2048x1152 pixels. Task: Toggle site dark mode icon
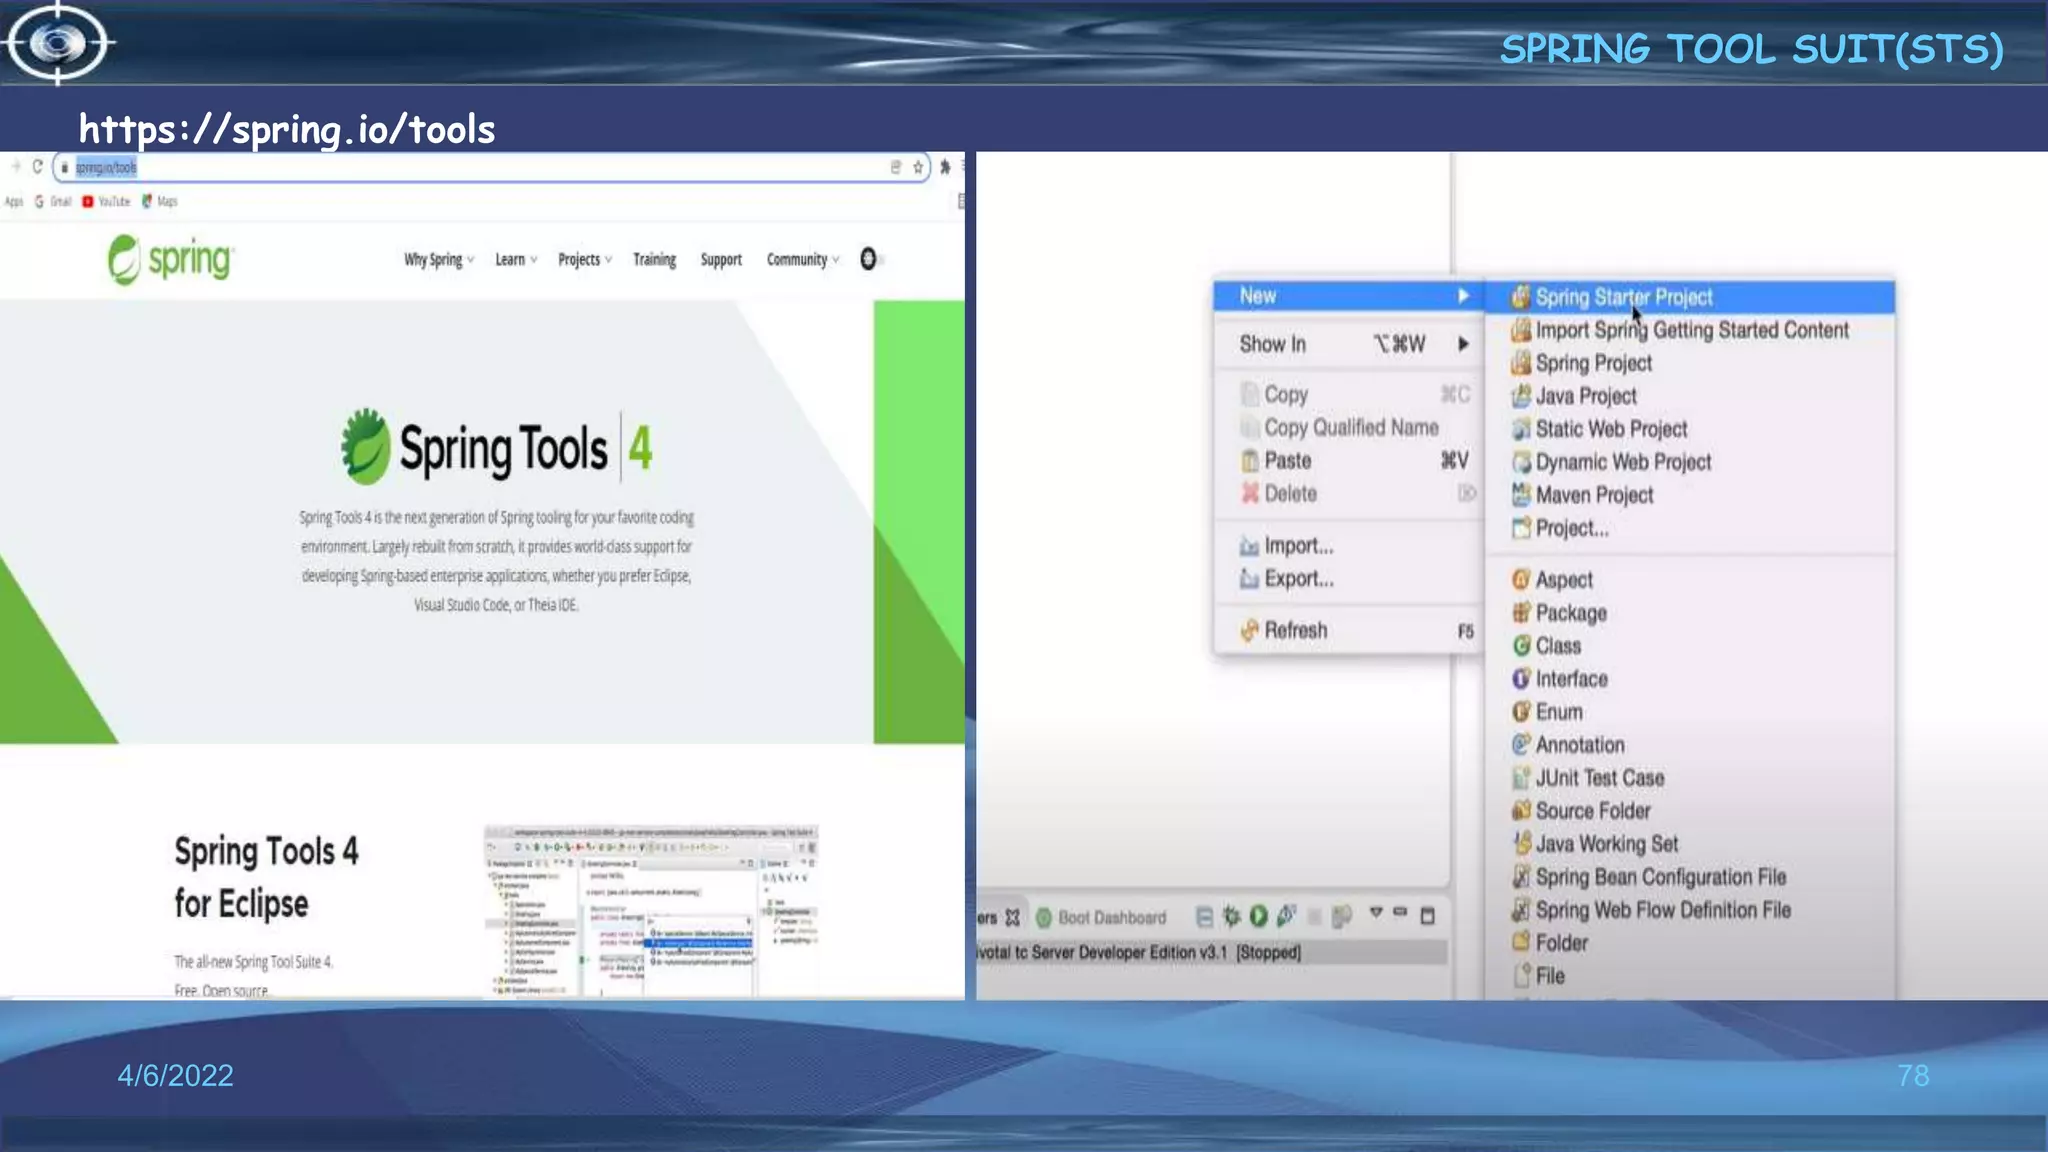point(868,259)
